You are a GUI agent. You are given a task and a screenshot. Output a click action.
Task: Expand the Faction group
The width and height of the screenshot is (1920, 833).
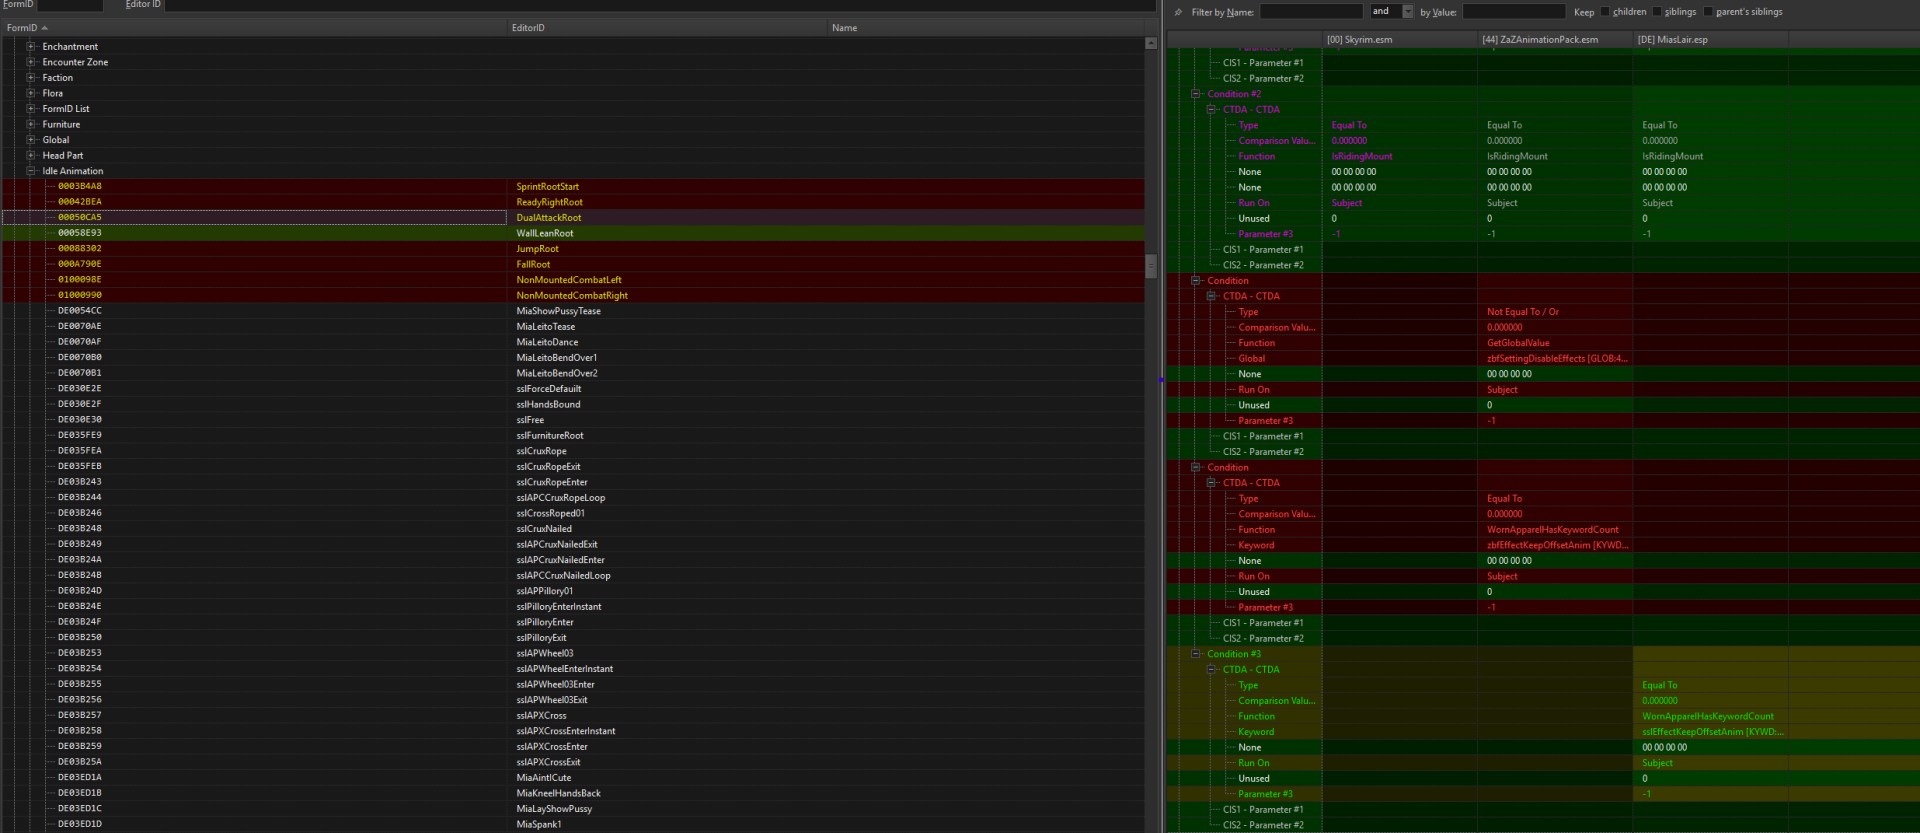(31, 78)
